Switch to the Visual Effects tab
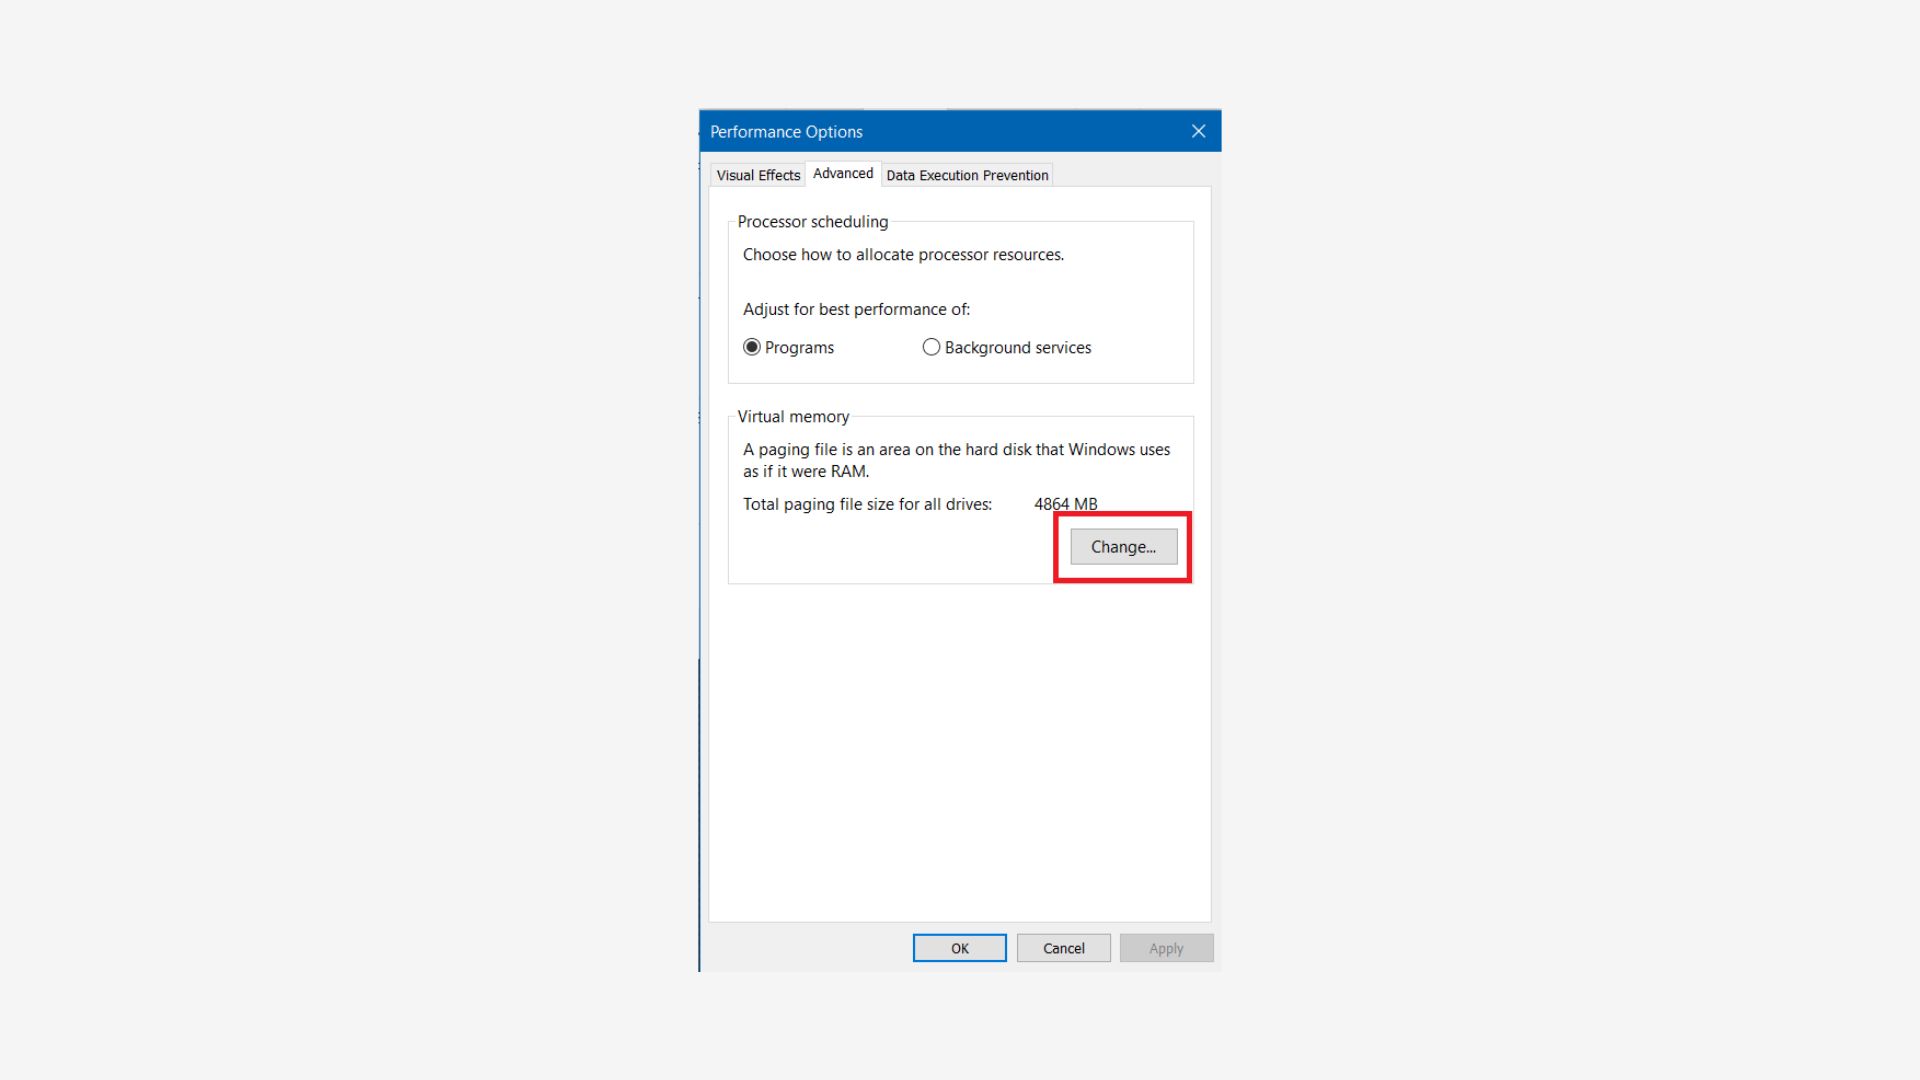This screenshot has width=1920, height=1080. pyautogui.click(x=758, y=175)
